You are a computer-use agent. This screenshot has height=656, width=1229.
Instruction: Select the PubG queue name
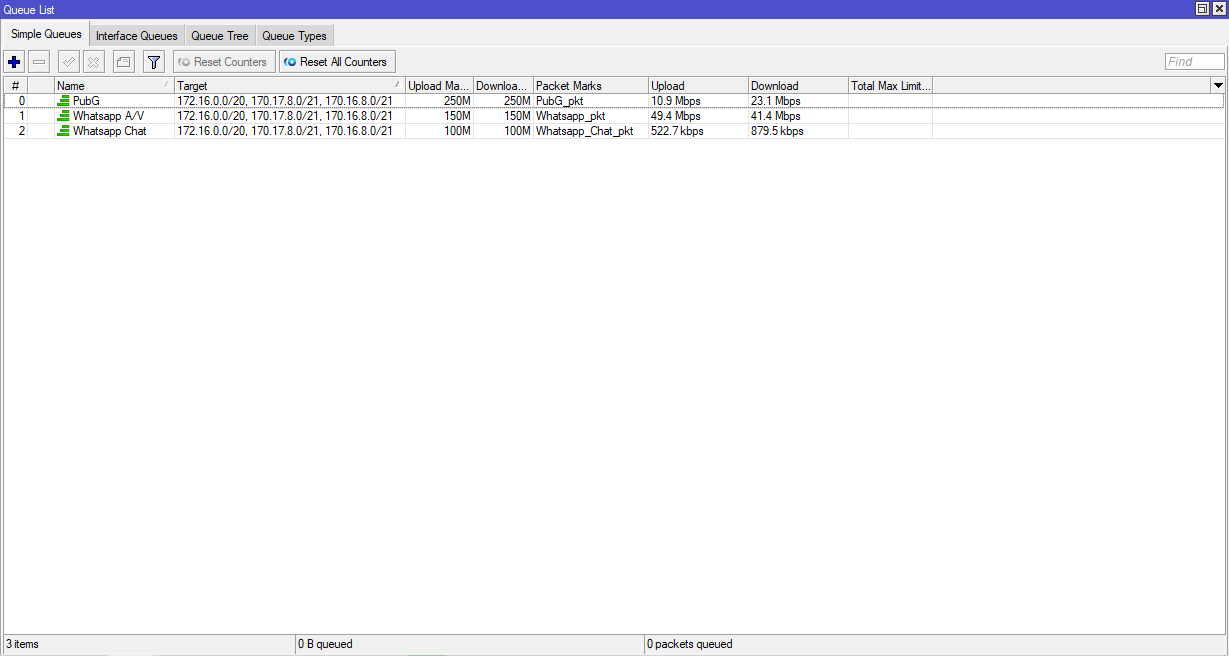(86, 101)
